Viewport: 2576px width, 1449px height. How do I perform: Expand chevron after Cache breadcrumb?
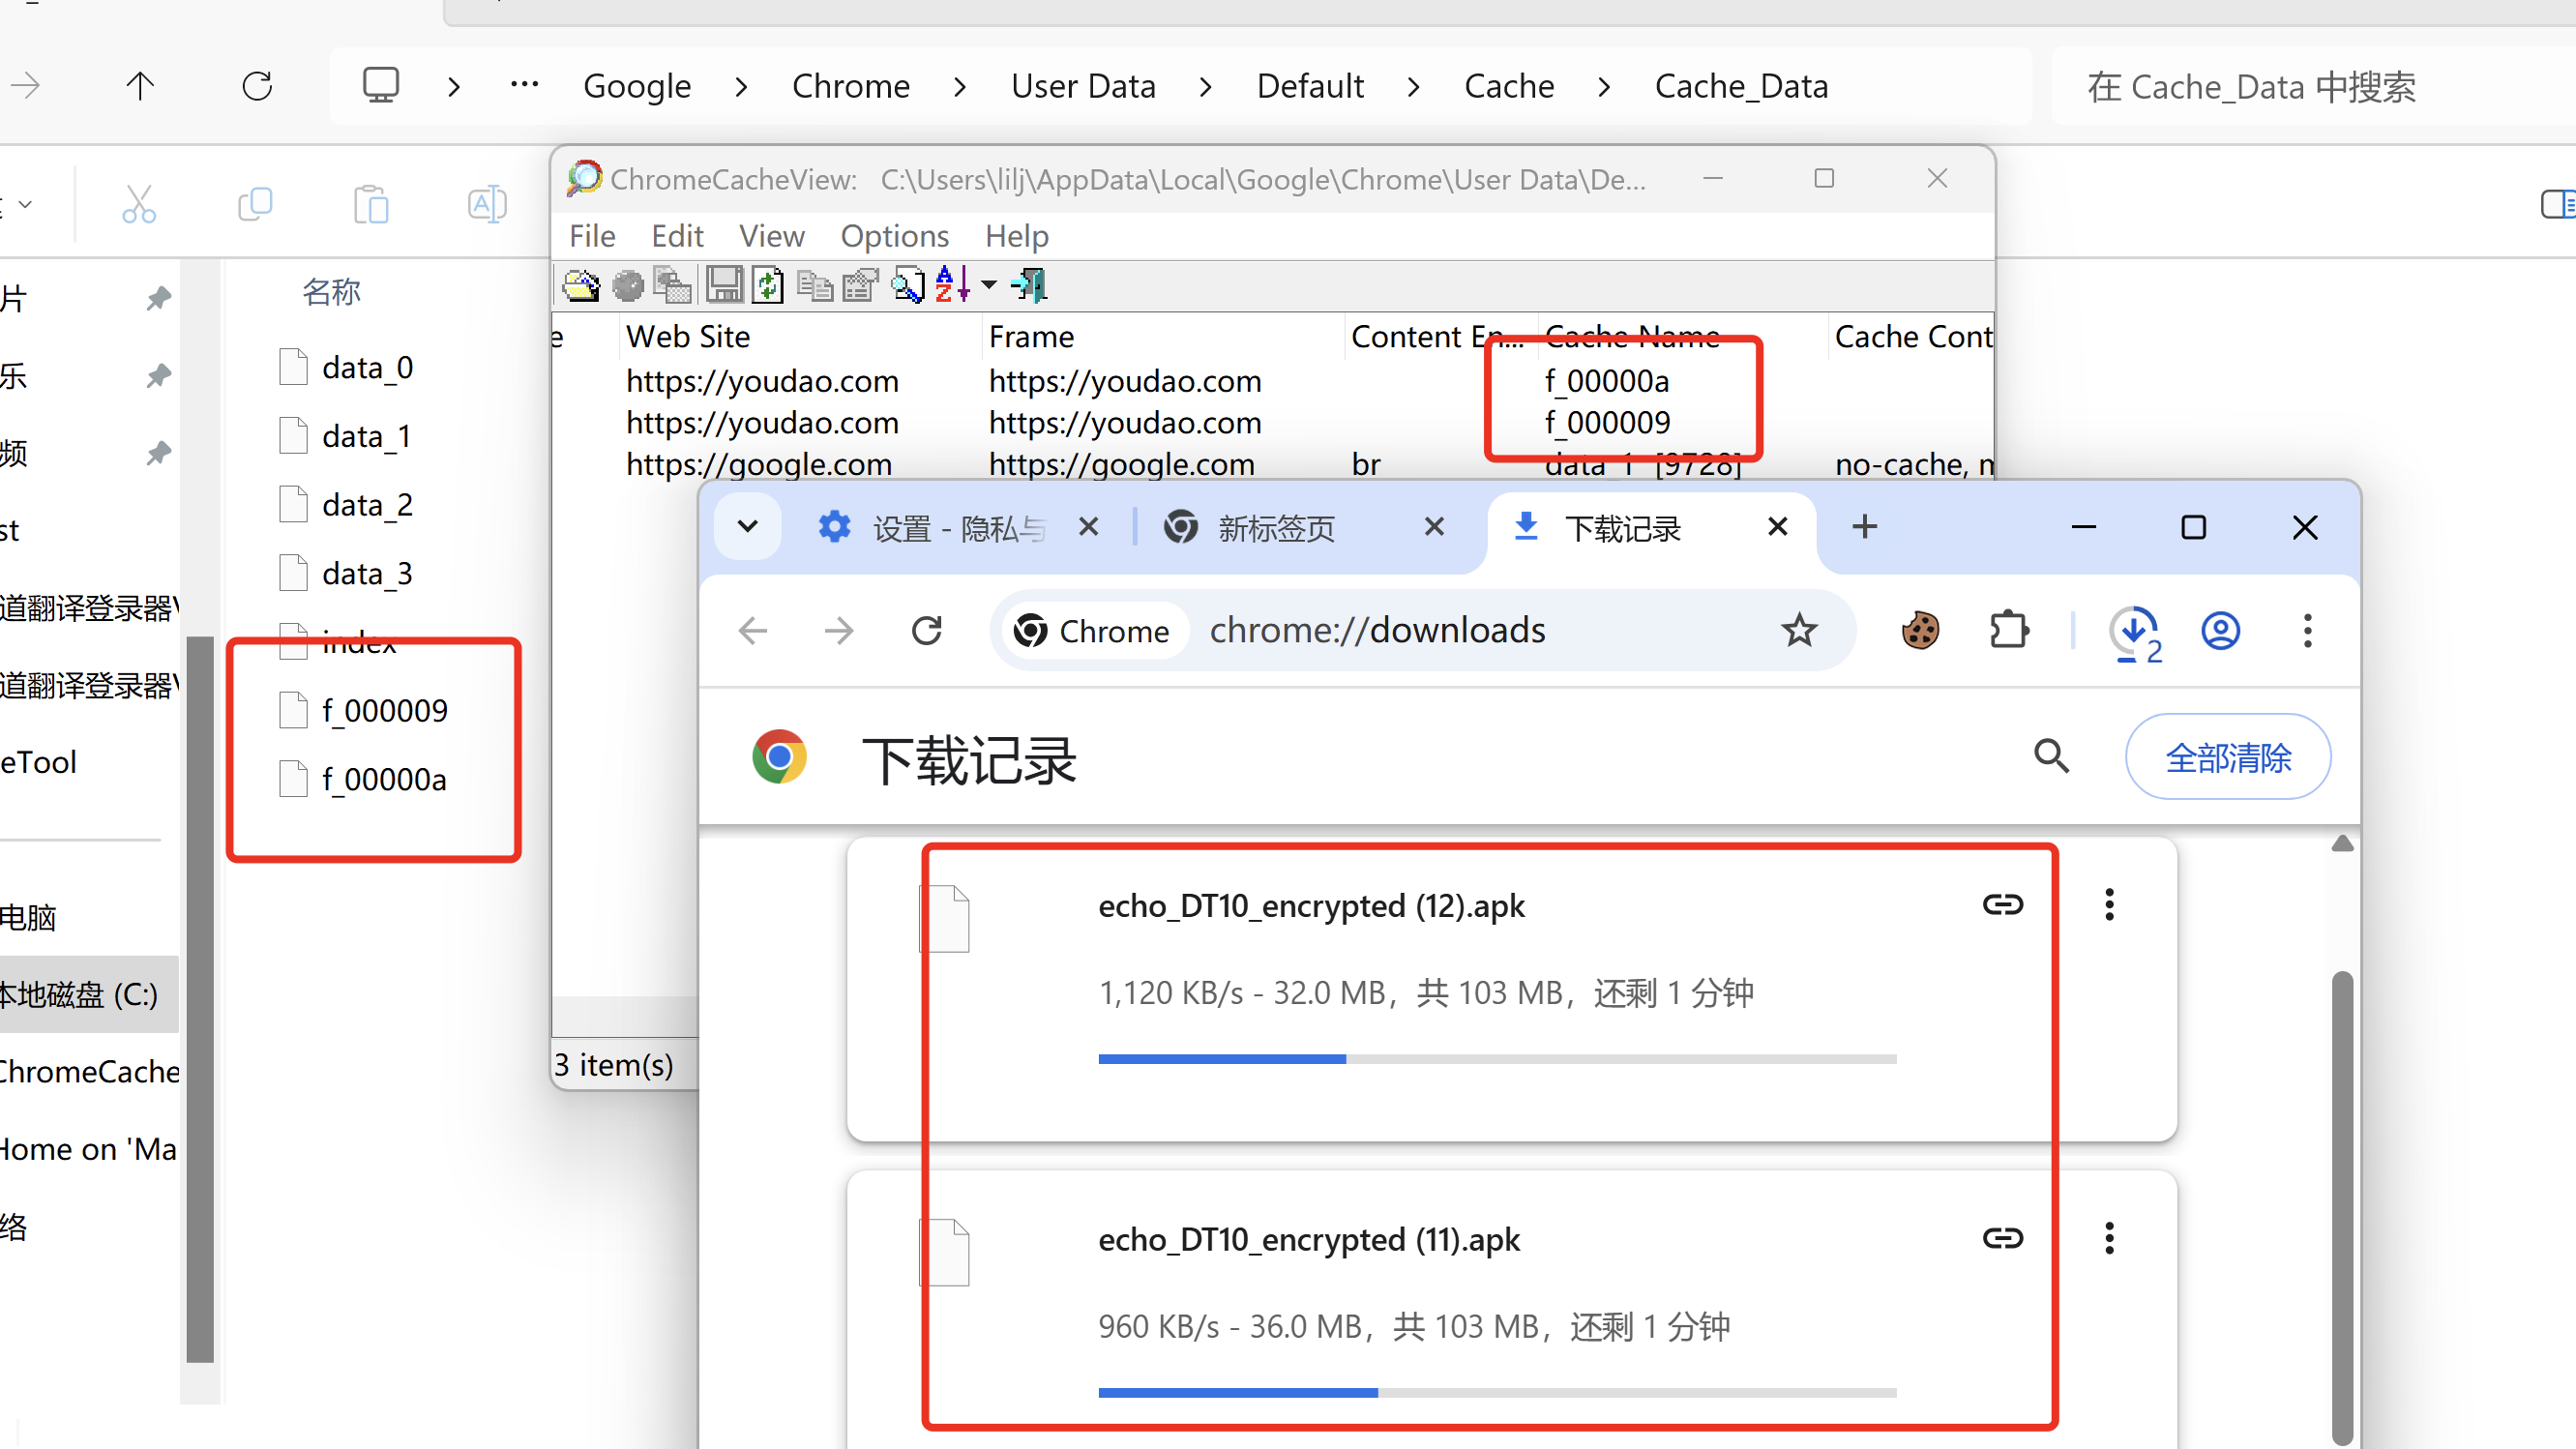click(x=1604, y=87)
